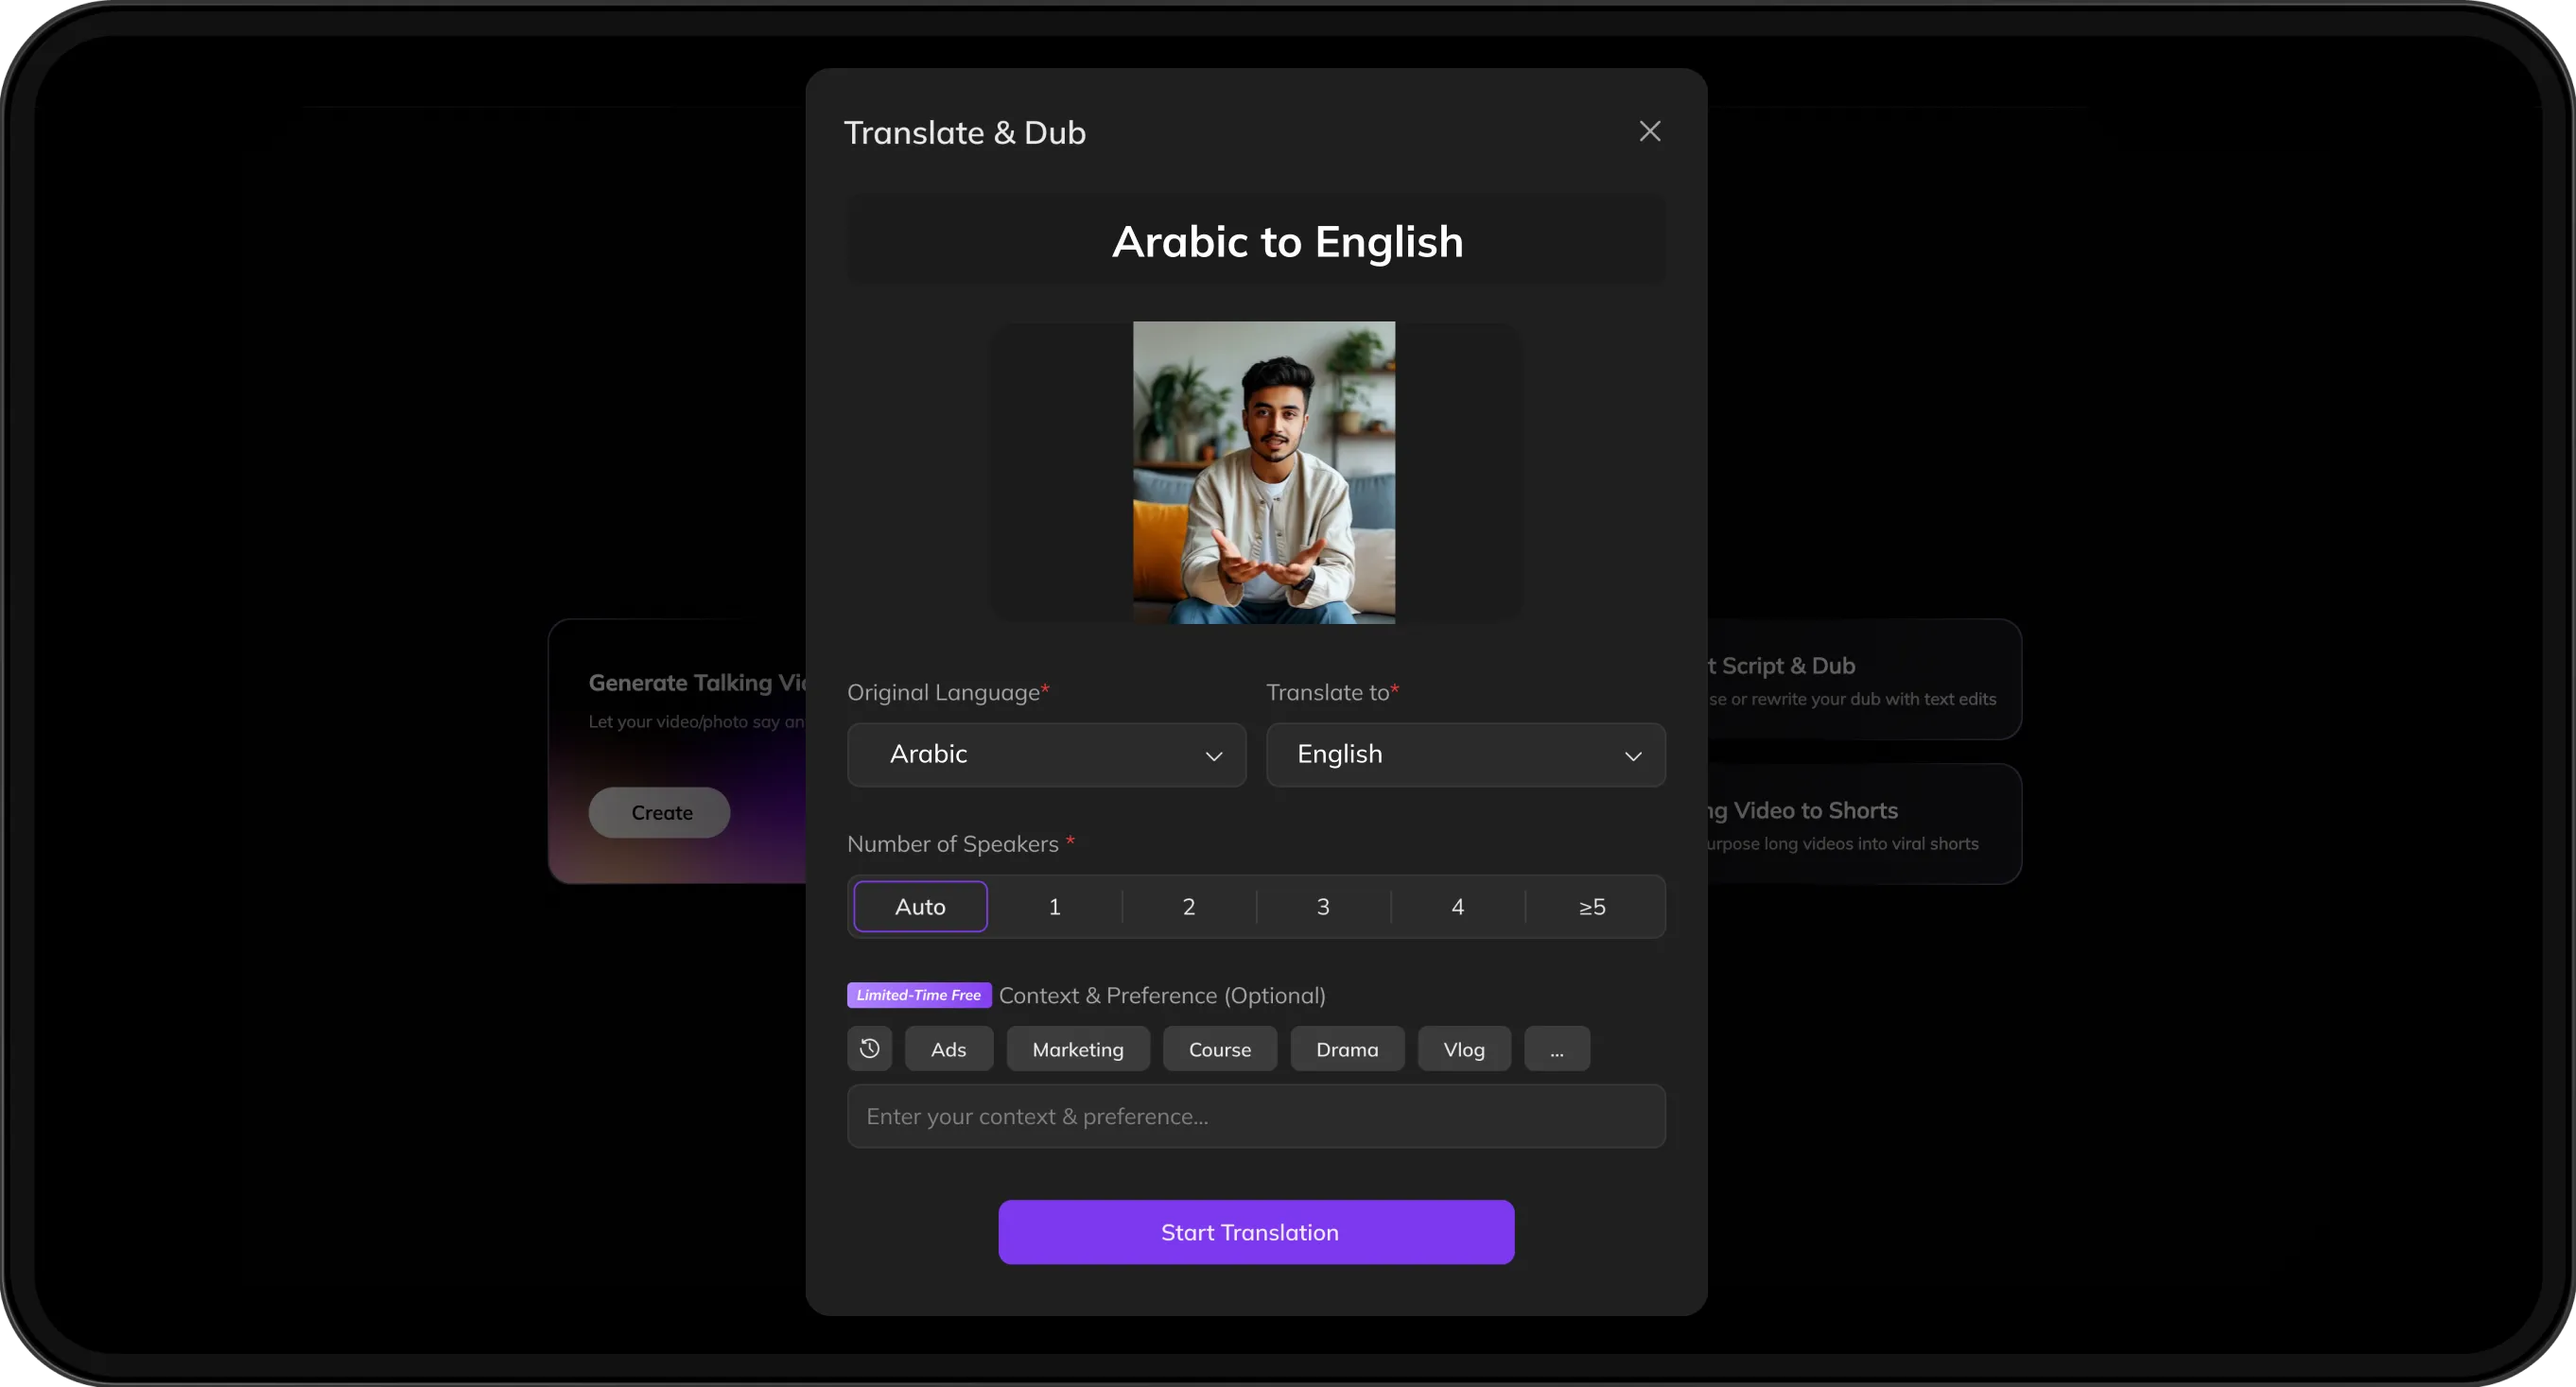Choose the Drama context preset

tap(1346, 1049)
